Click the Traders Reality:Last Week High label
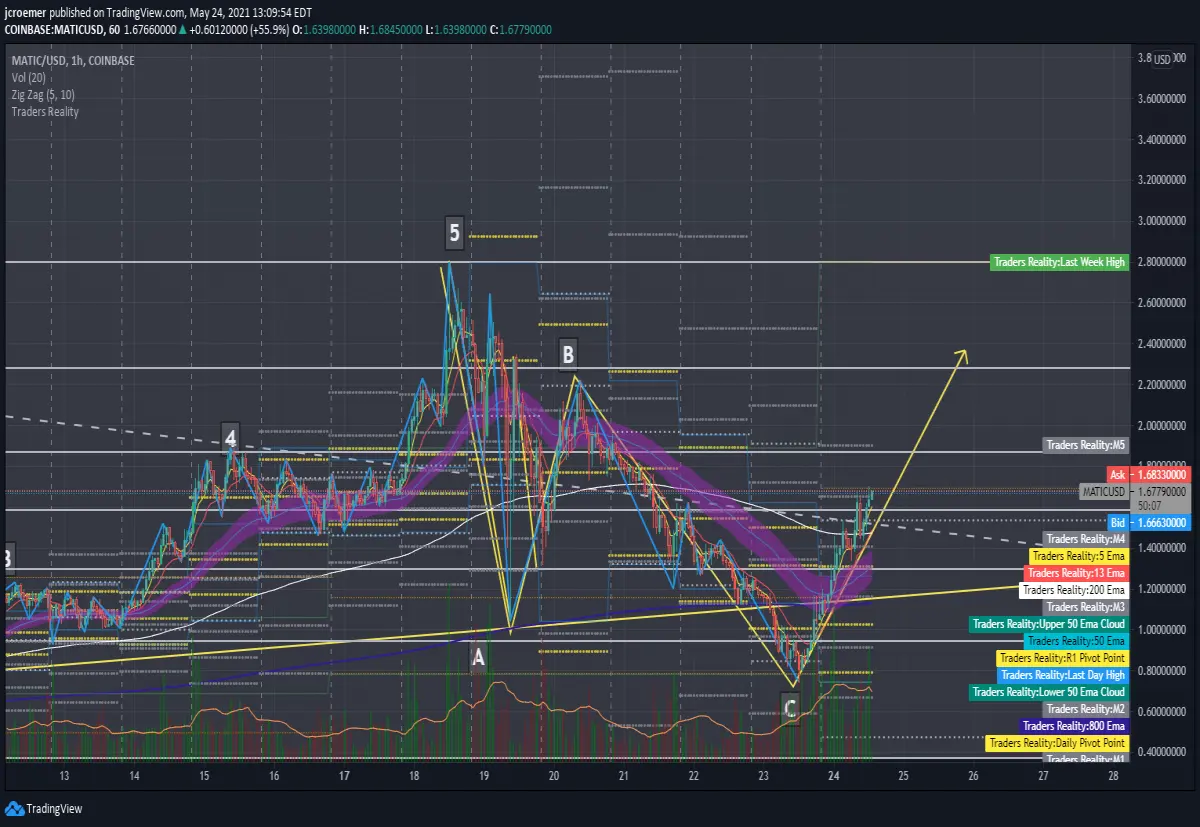Viewport: 1200px width, 827px height. (1059, 262)
